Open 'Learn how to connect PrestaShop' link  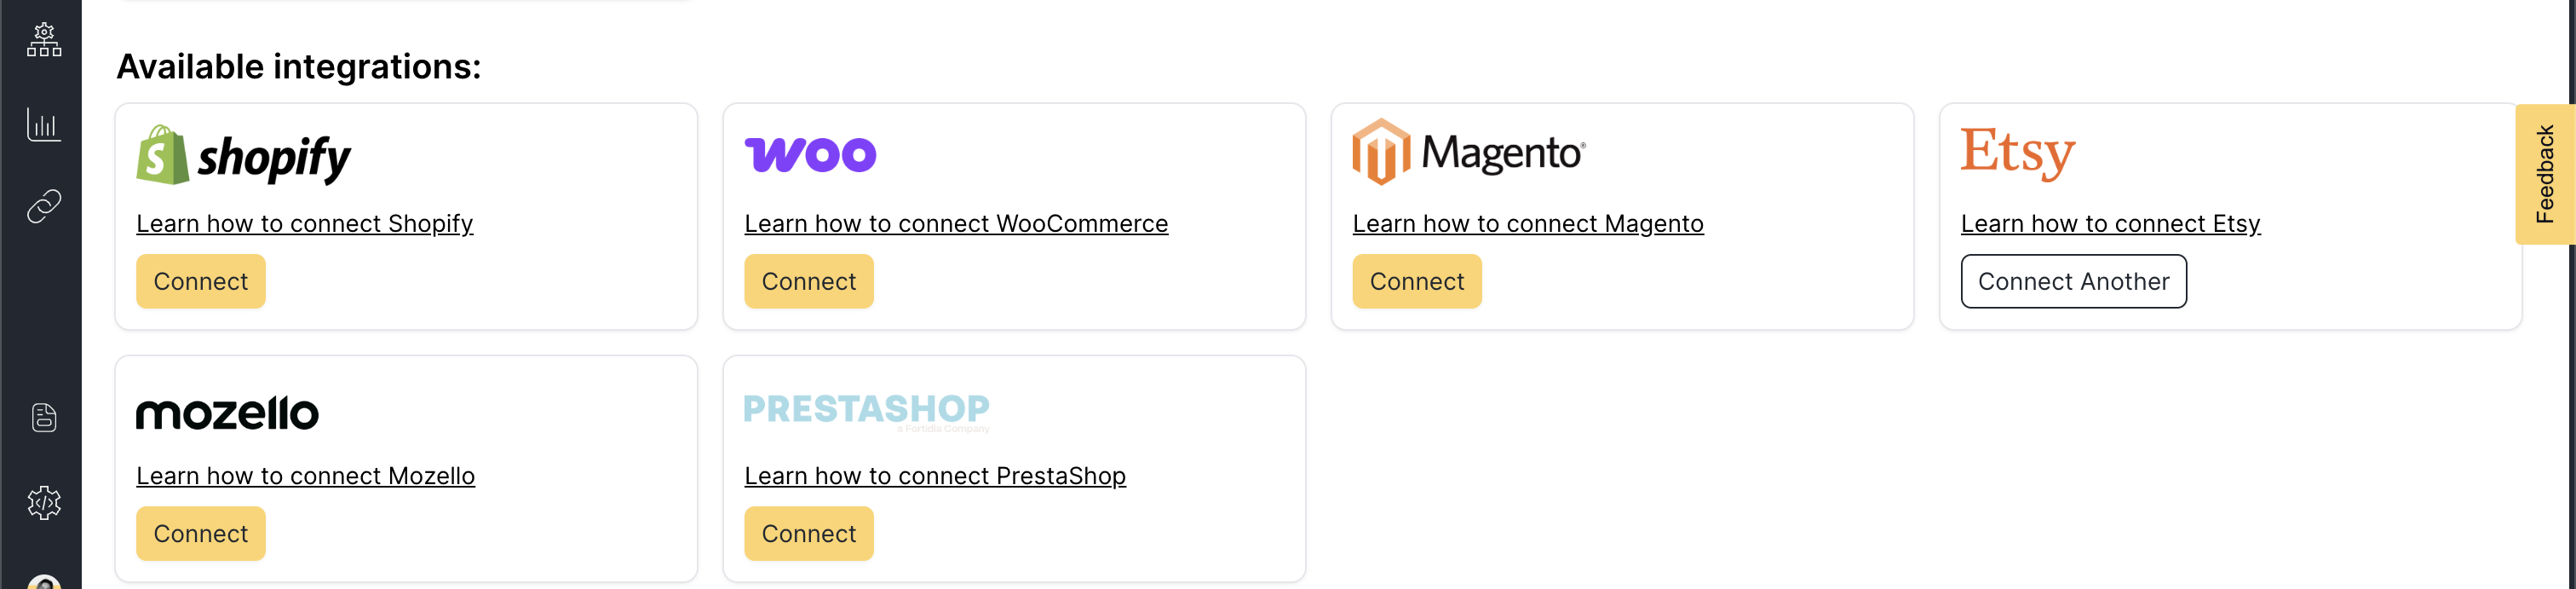click(935, 476)
